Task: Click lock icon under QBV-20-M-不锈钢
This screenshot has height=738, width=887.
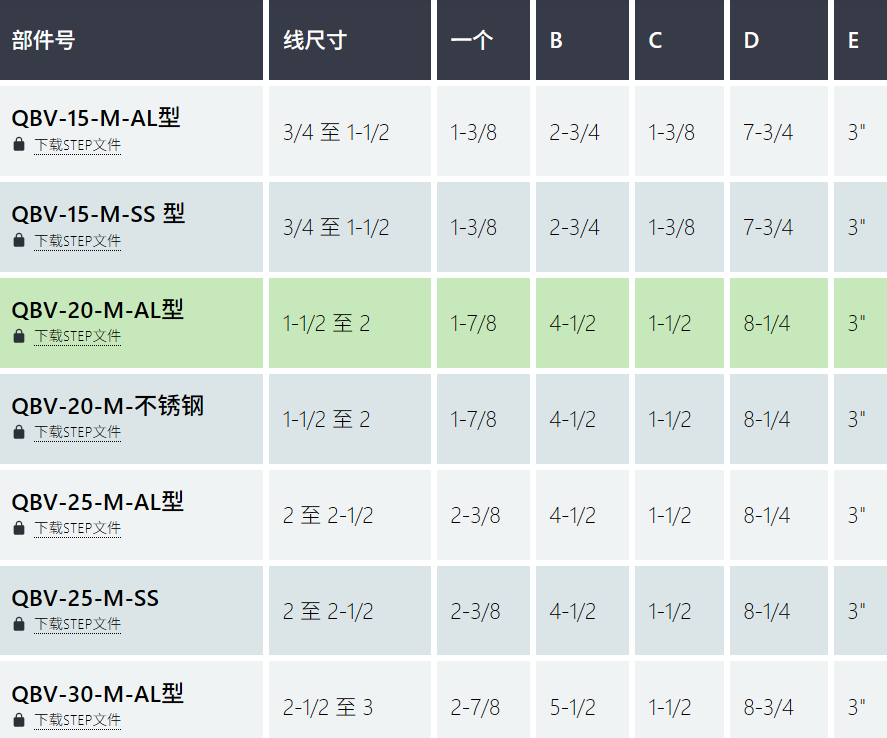Action: point(18,433)
